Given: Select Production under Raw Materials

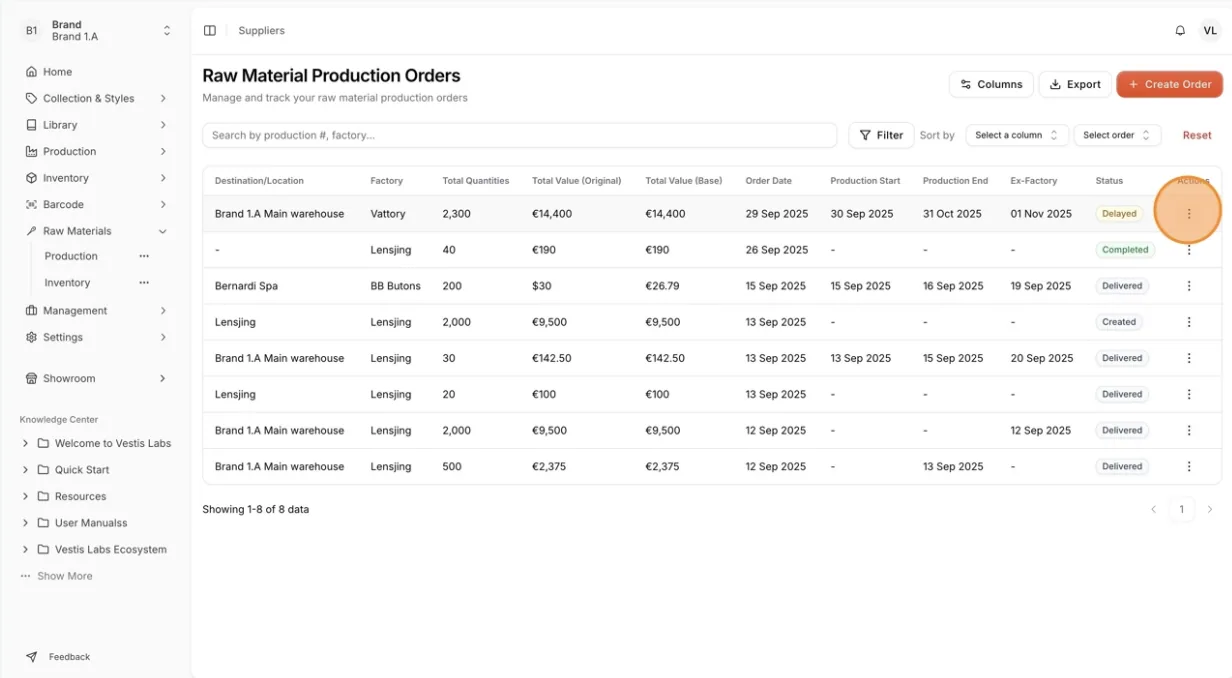Looking at the screenshot, I should point(71,257).
